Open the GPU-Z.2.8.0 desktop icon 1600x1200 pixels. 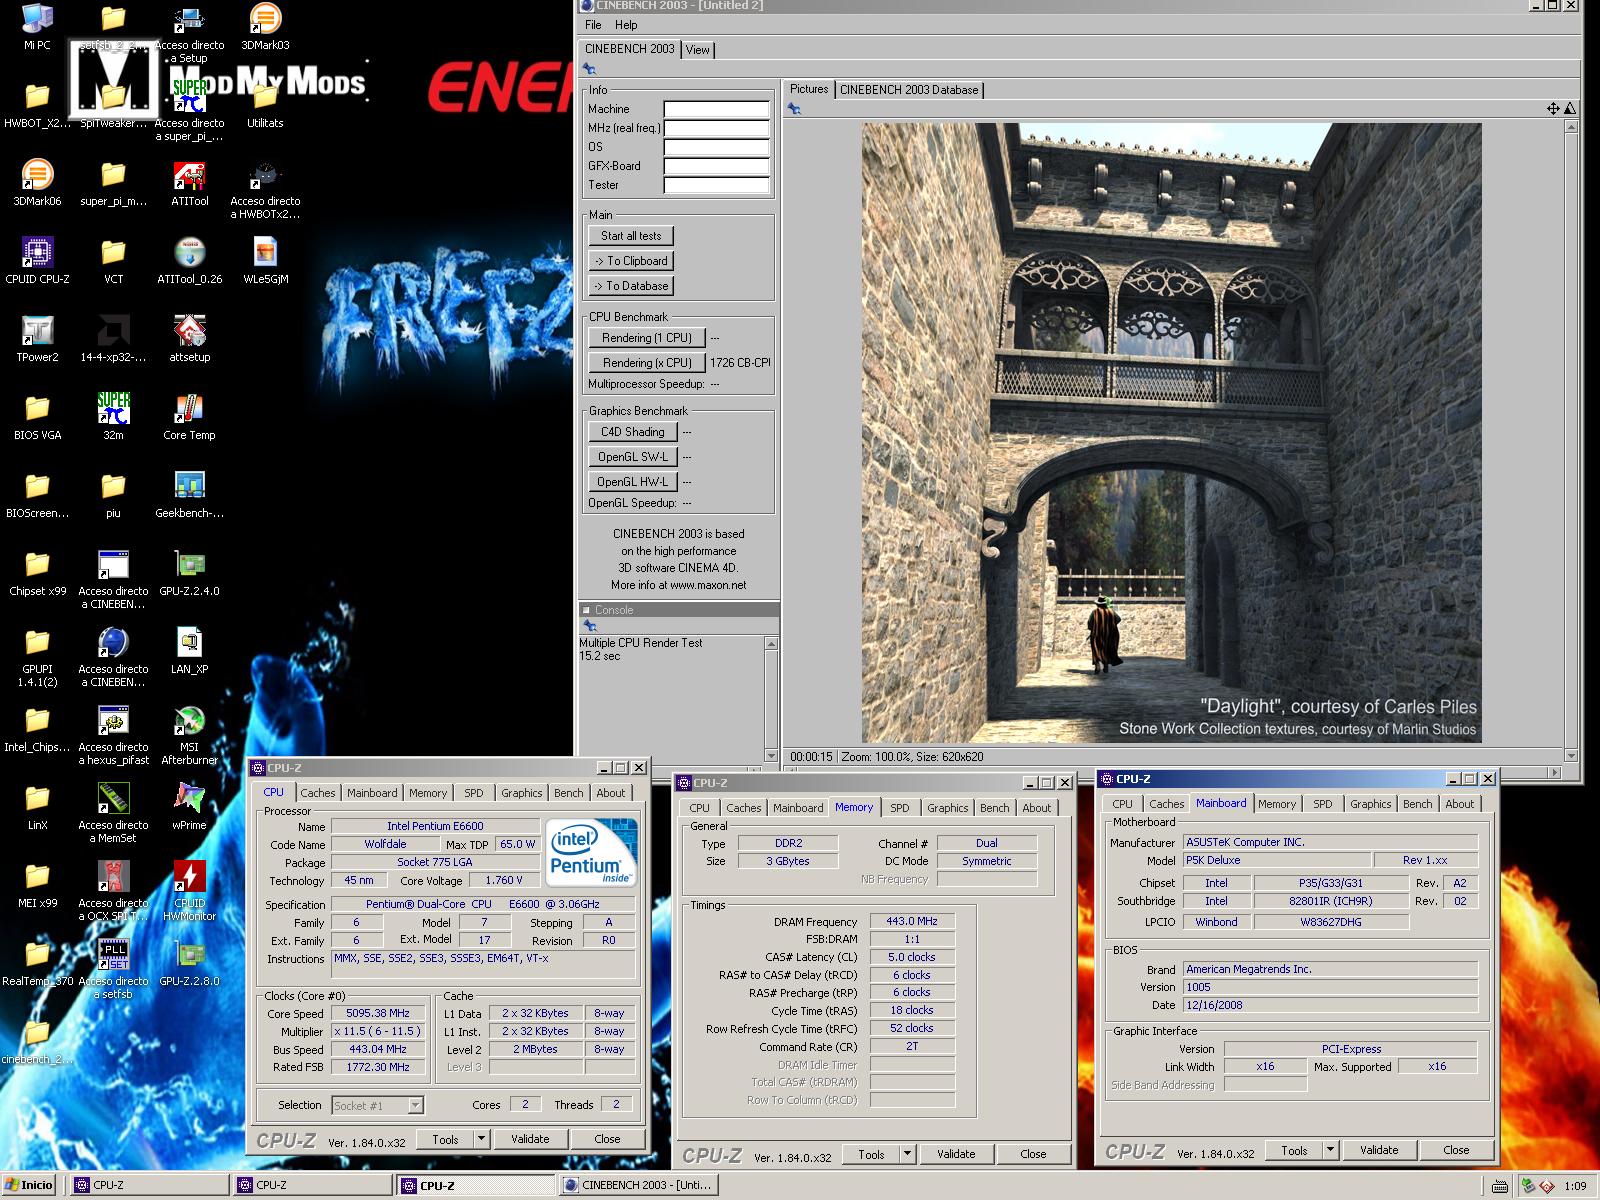[189, 963]
